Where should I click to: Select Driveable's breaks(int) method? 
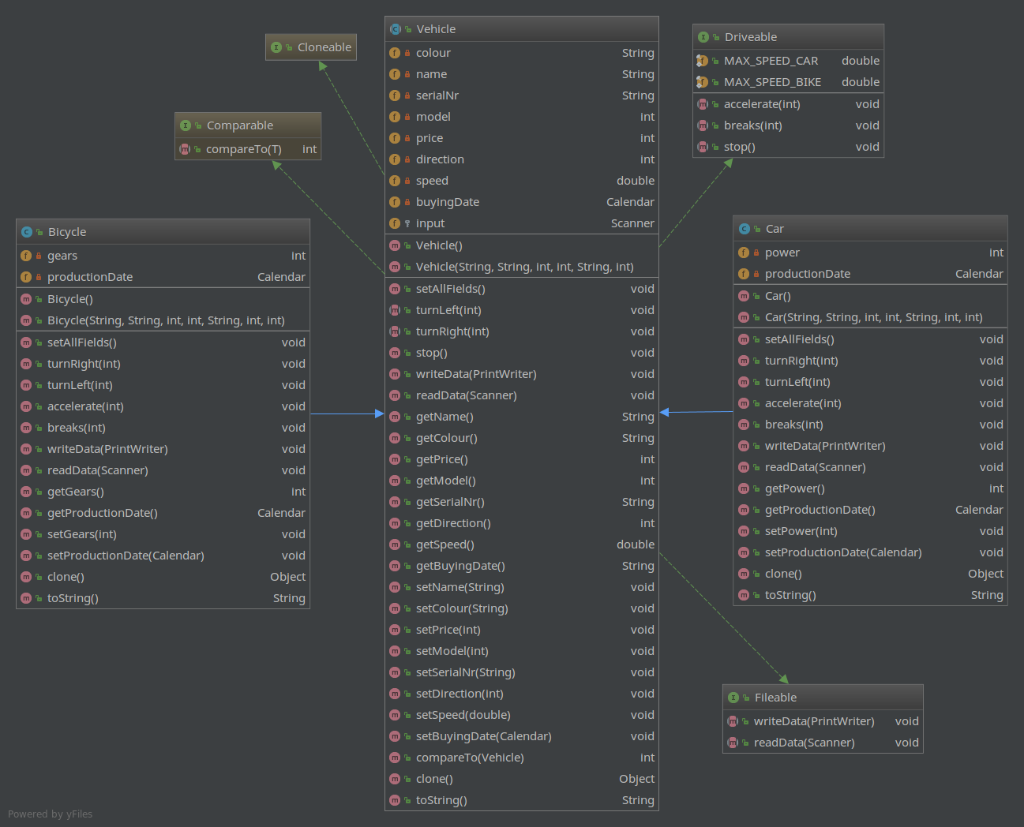[x=788, y=125]
